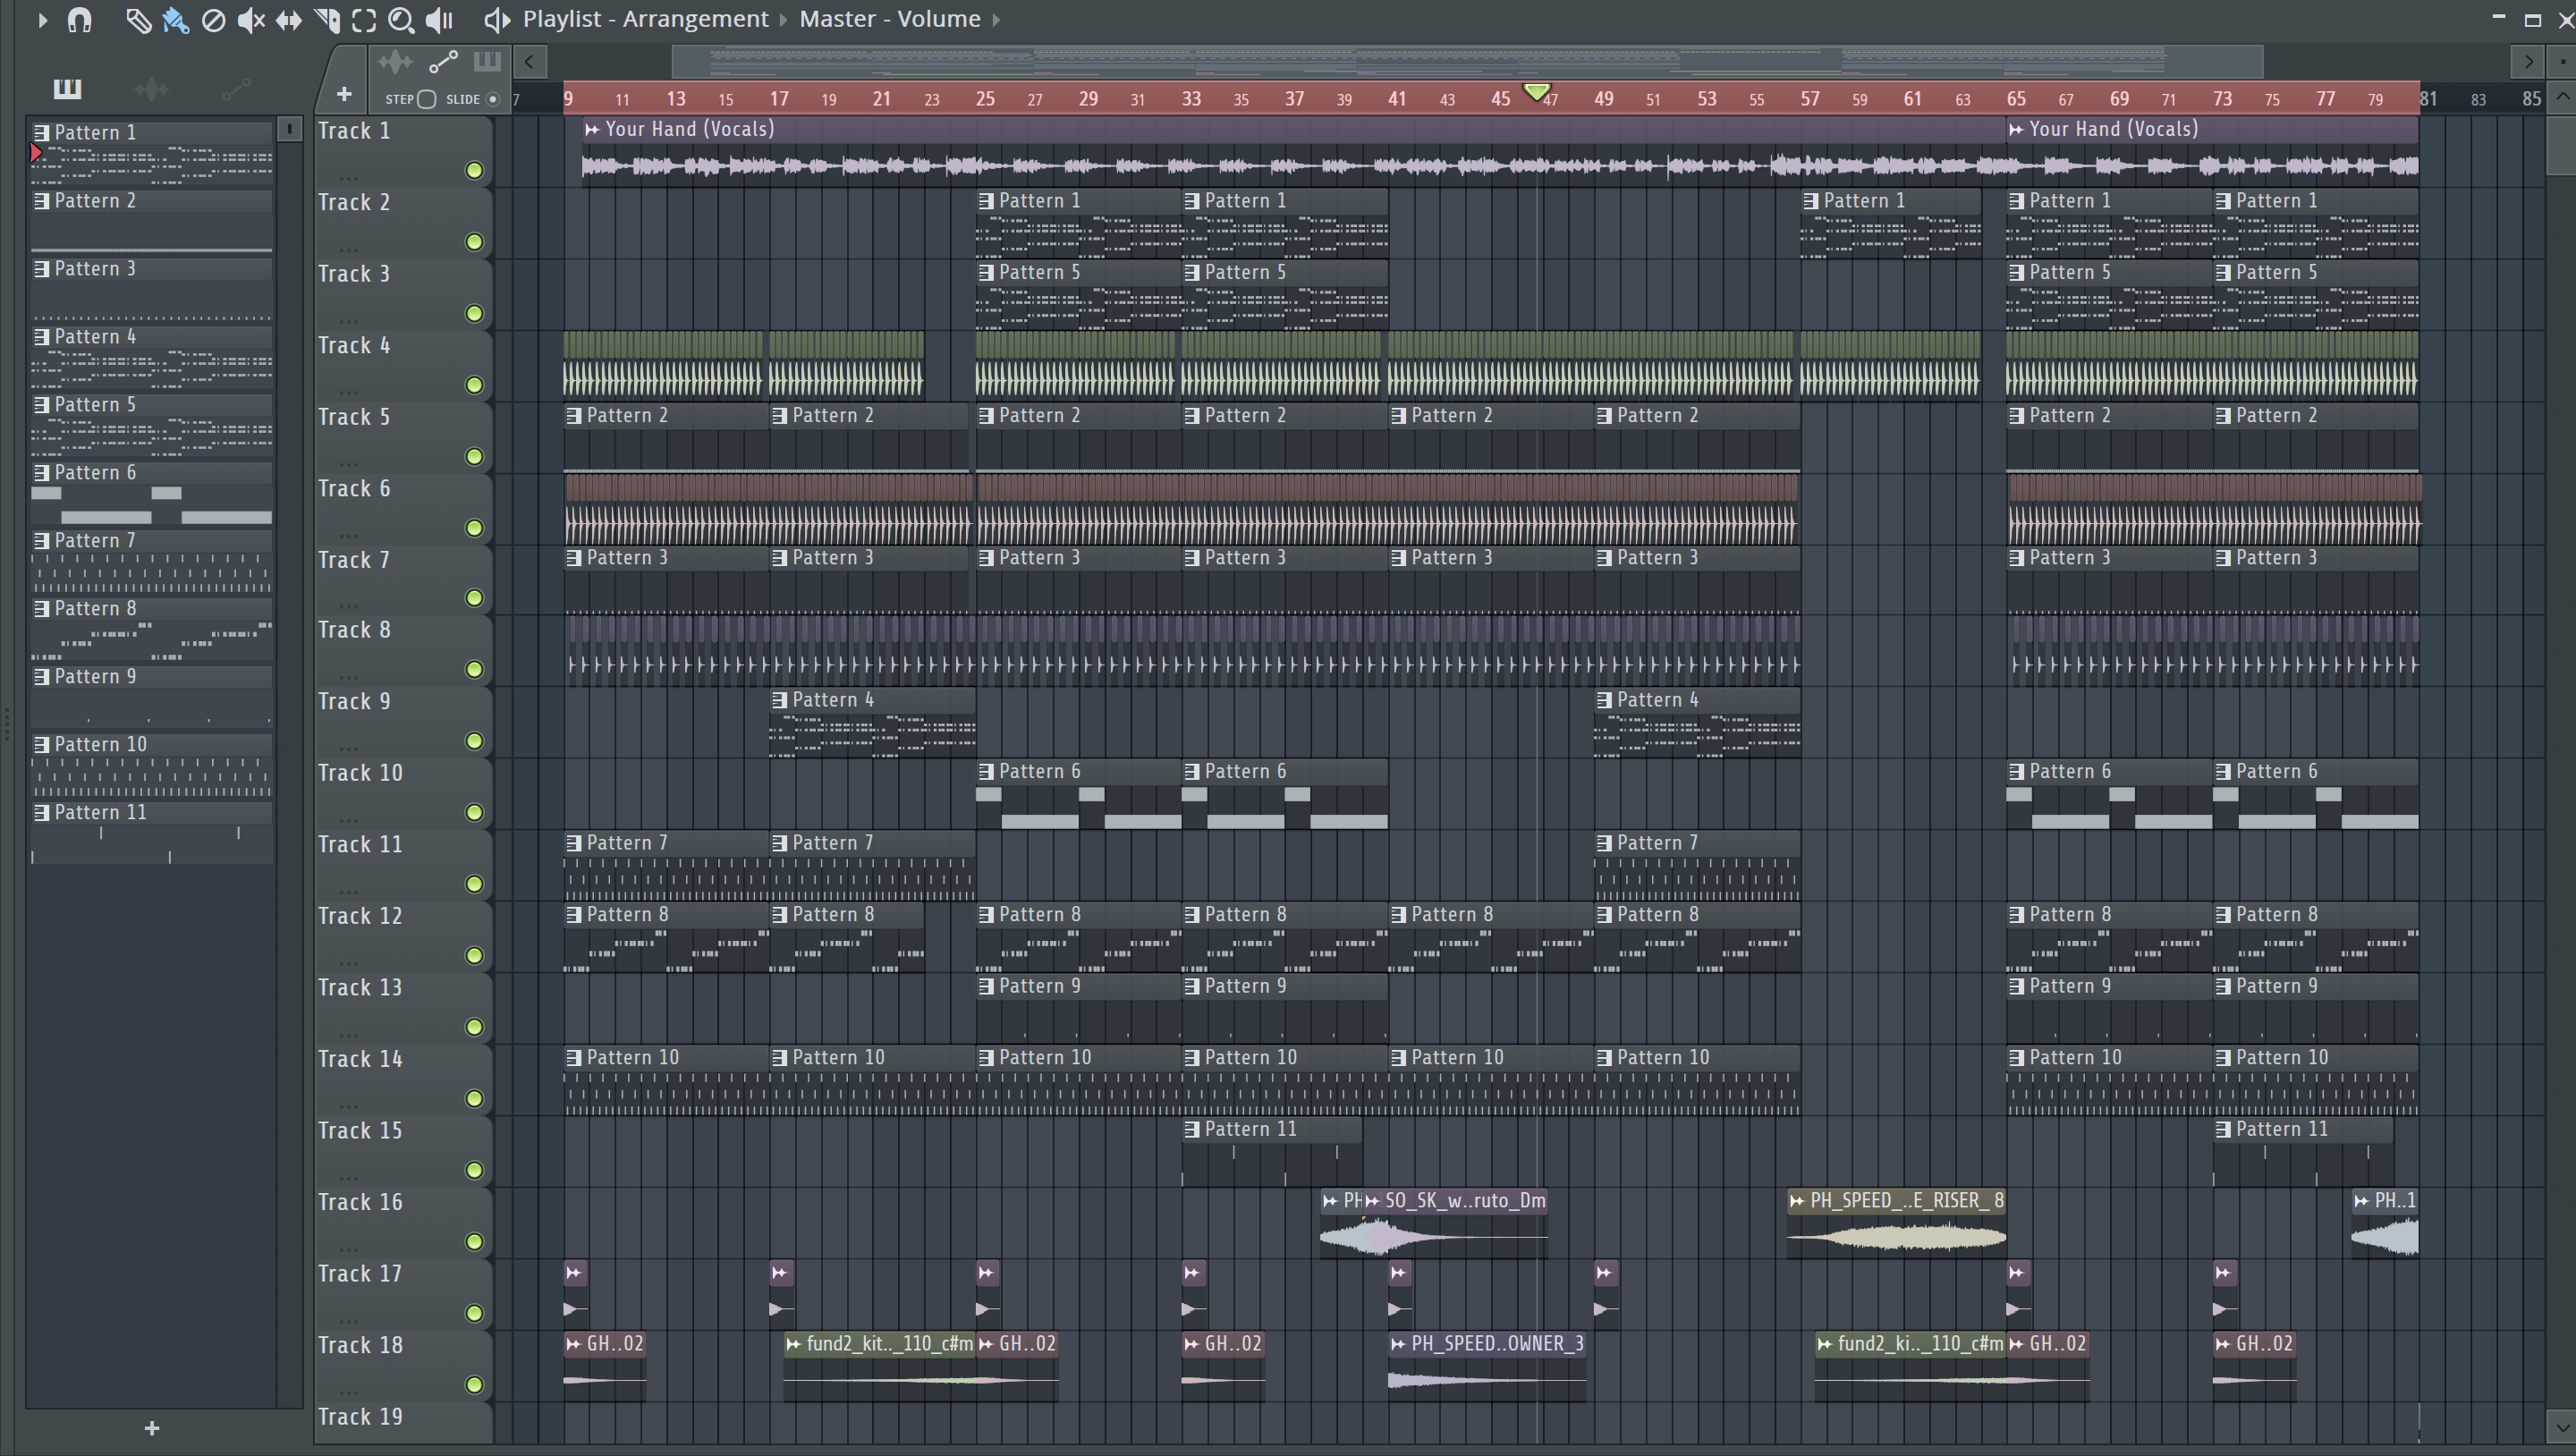Click the automation clip track-type icon

tap(443, 62)
